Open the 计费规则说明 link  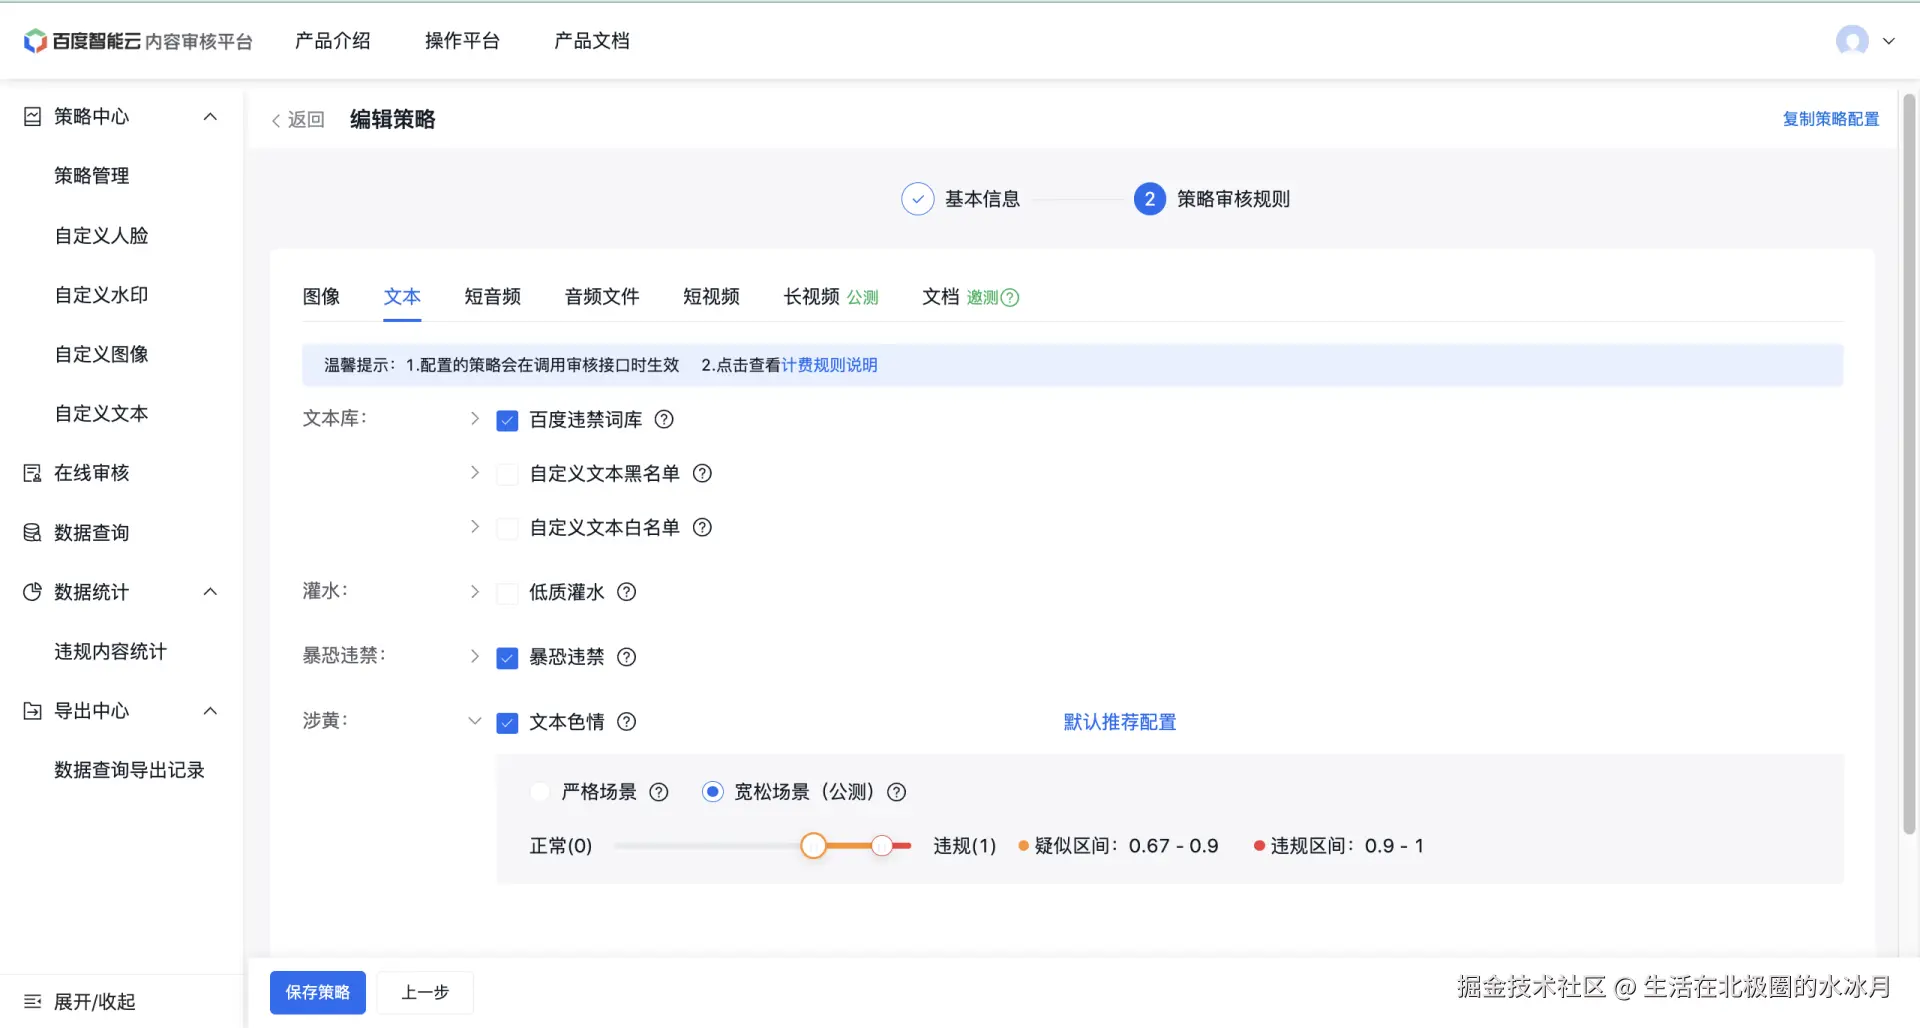tap(830, 365)
